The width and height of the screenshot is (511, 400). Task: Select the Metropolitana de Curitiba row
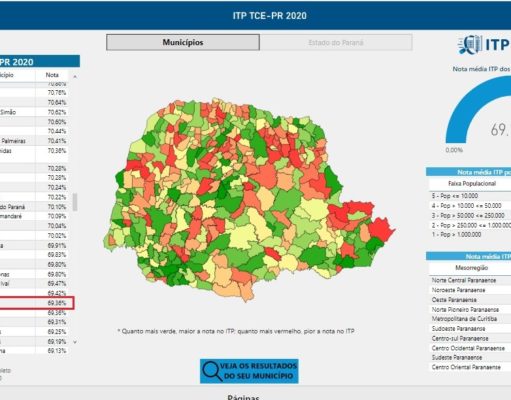[x=470, y=319]
